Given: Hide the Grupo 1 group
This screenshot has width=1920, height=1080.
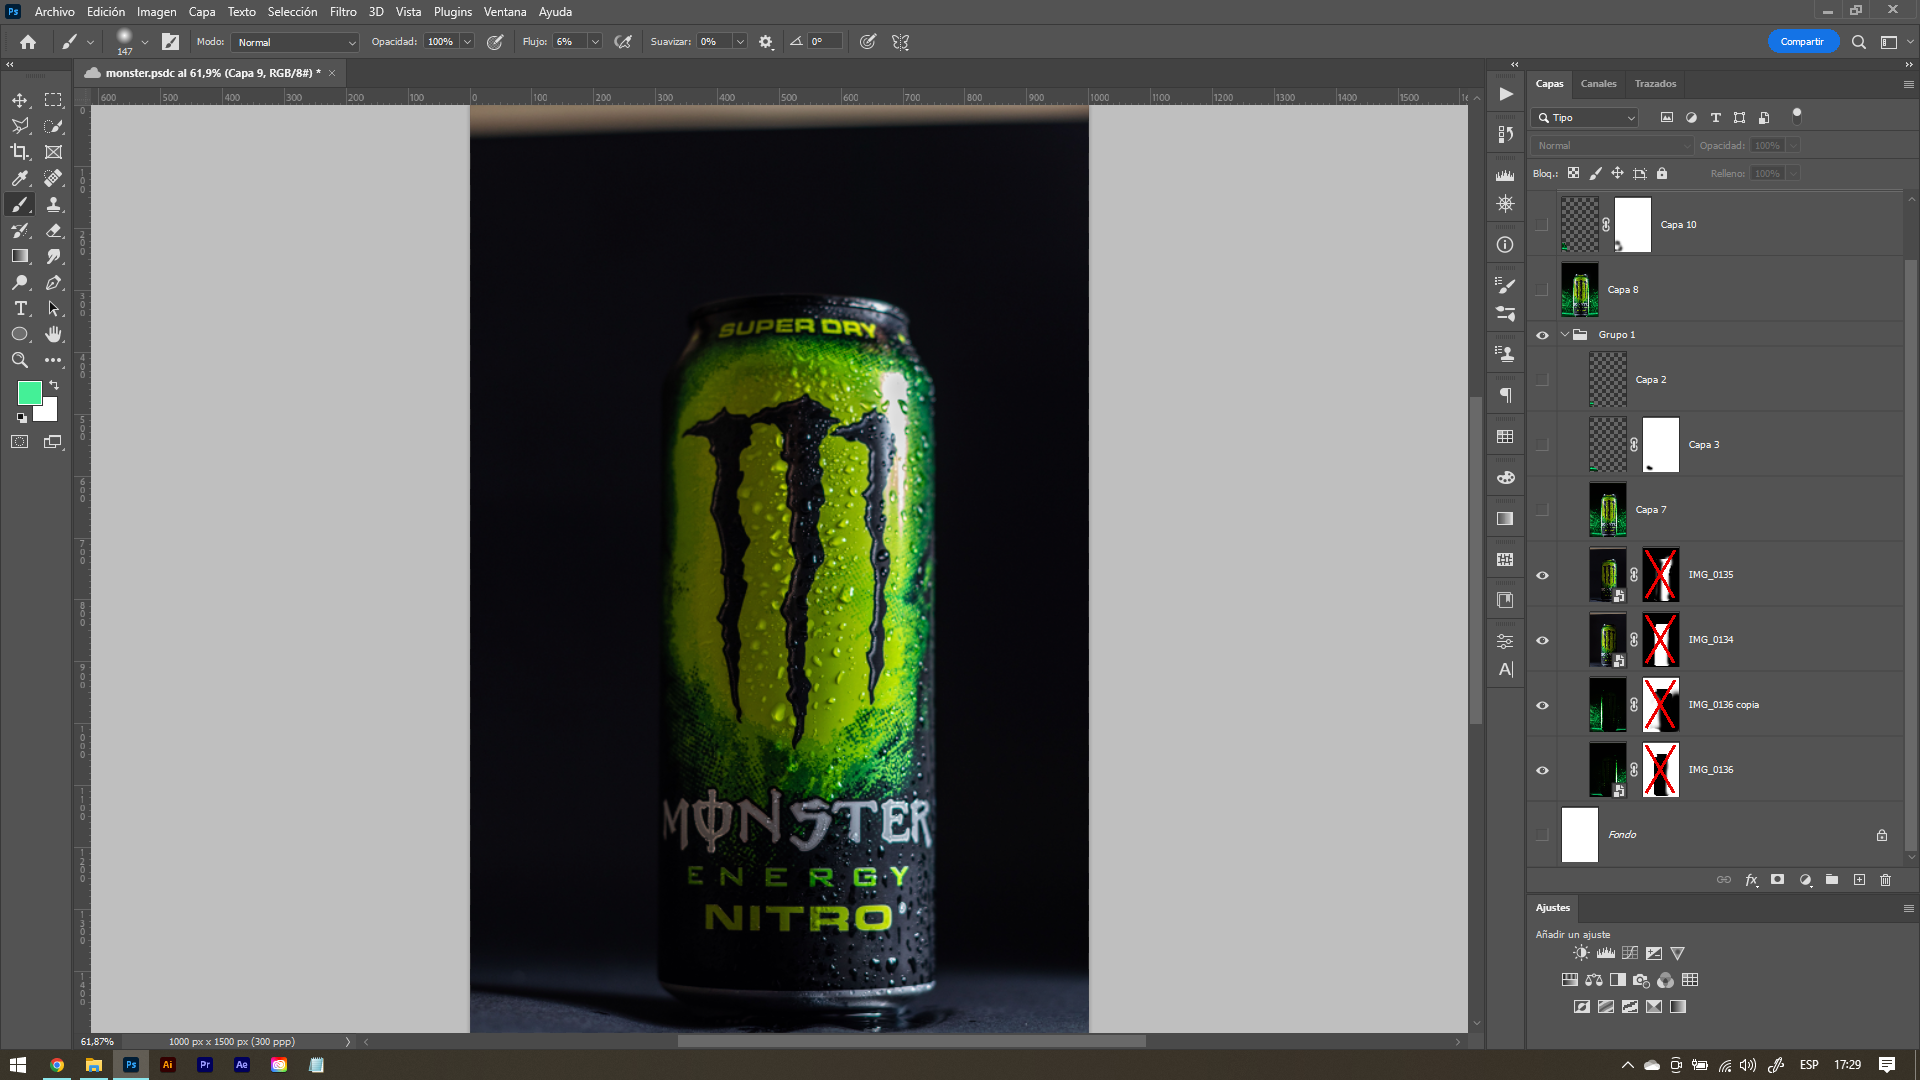Looking at the screenshot, I should click(x=1542, y=335).
